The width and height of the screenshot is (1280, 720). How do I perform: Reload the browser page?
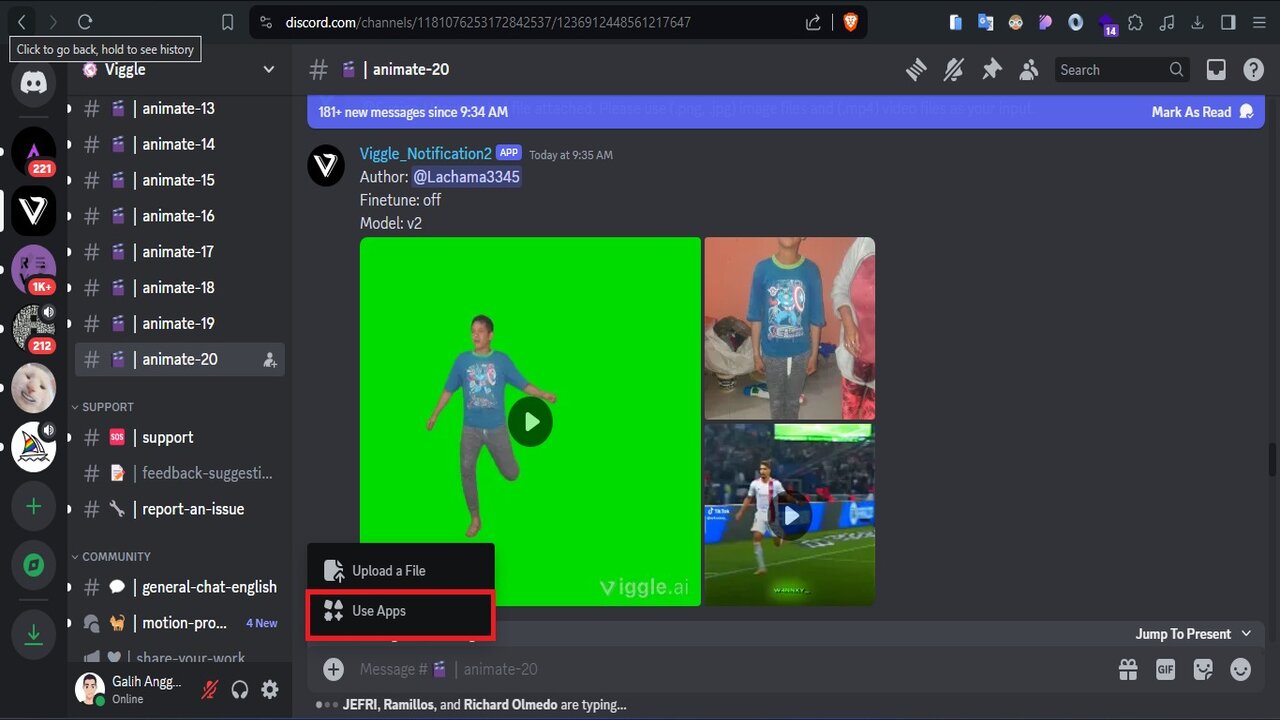pyautogui.click(x=85, y=22)
